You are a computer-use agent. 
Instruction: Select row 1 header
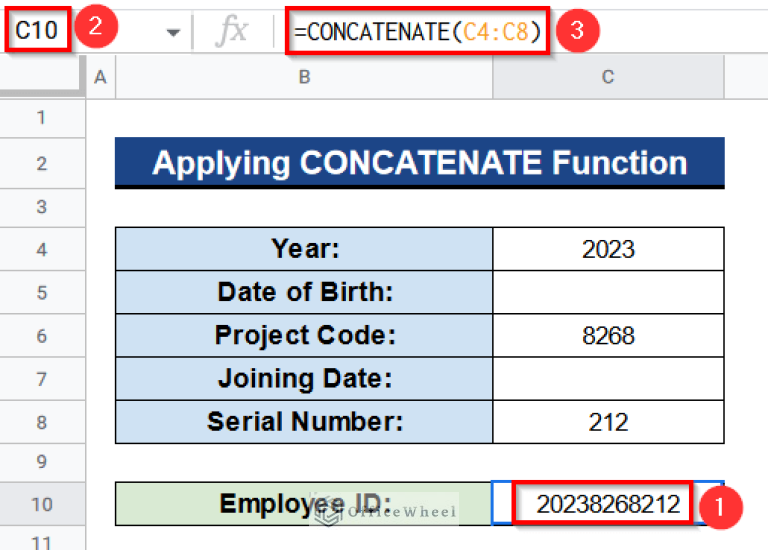click(42, 118)
